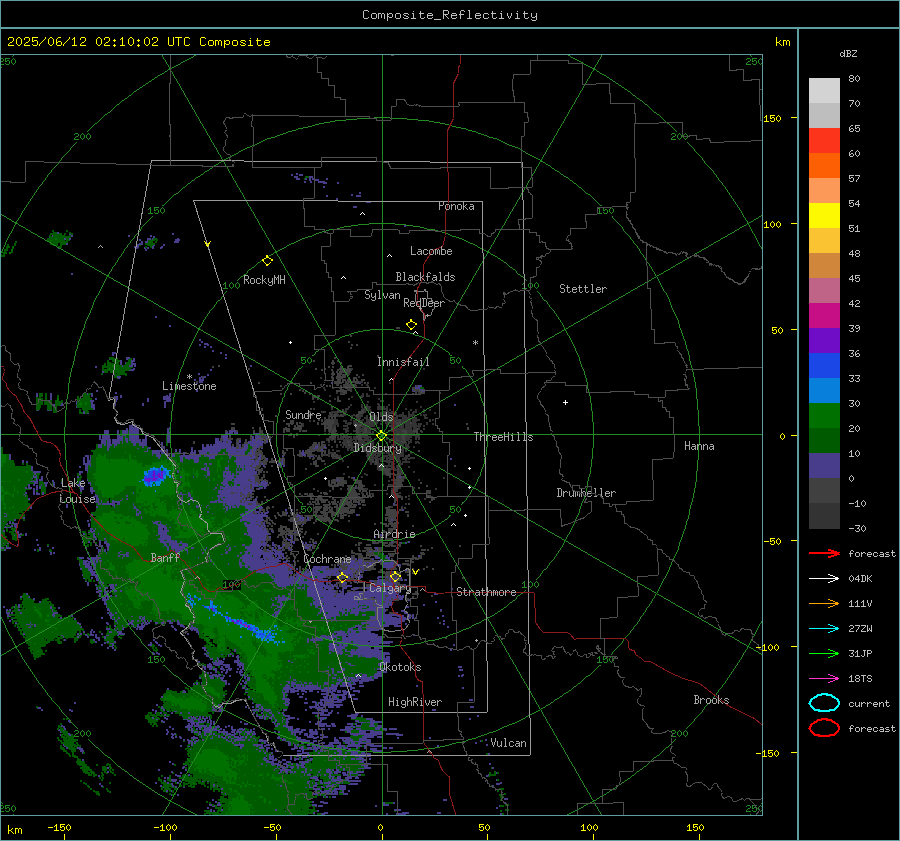
Task: Click the -30 value on the dBZ scale
Action: pos(857,528)
